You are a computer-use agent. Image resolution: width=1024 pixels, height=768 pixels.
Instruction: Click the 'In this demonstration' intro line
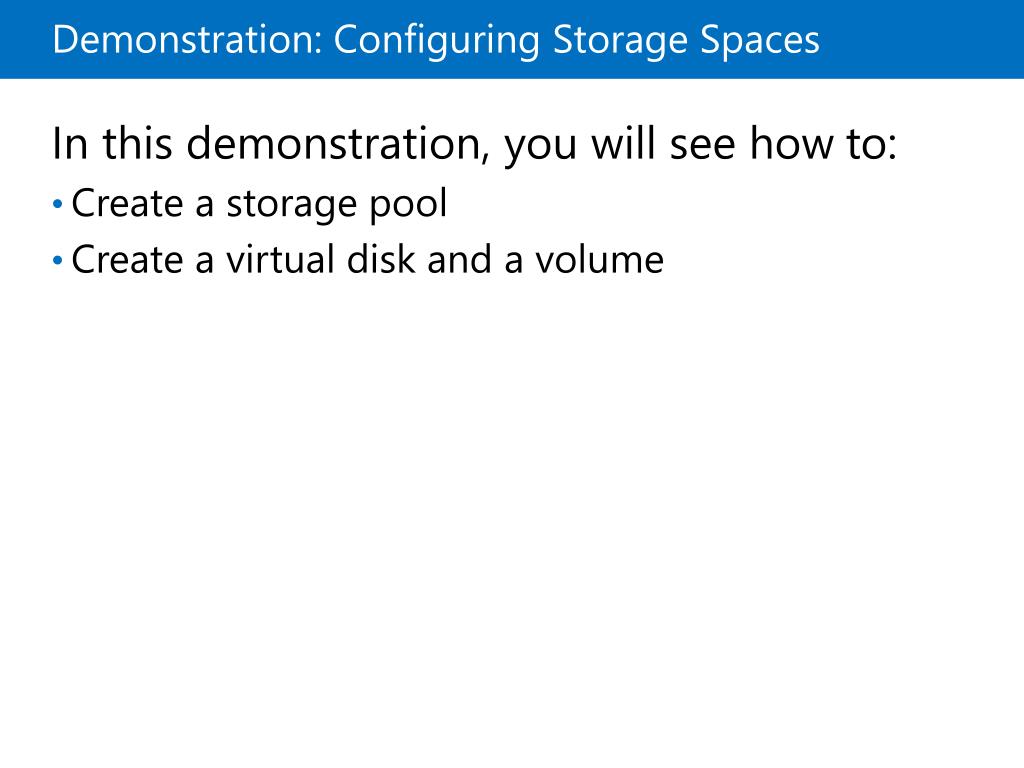(474, 145)
